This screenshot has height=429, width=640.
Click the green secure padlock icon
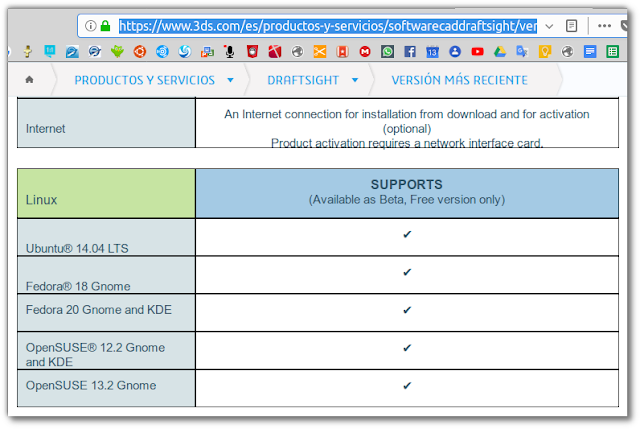point(105,26)
